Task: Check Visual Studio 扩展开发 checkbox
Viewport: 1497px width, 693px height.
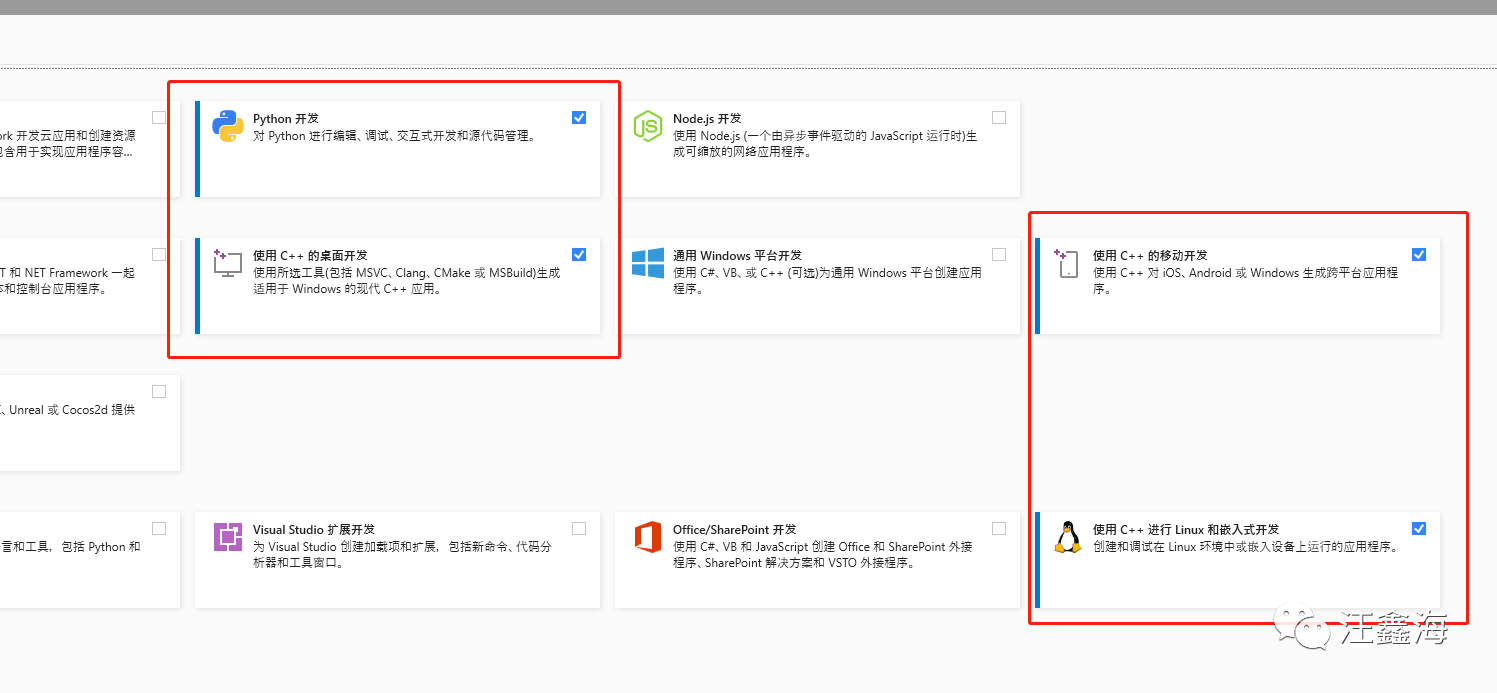Action: pyautogui.click(x=579, y=528)
